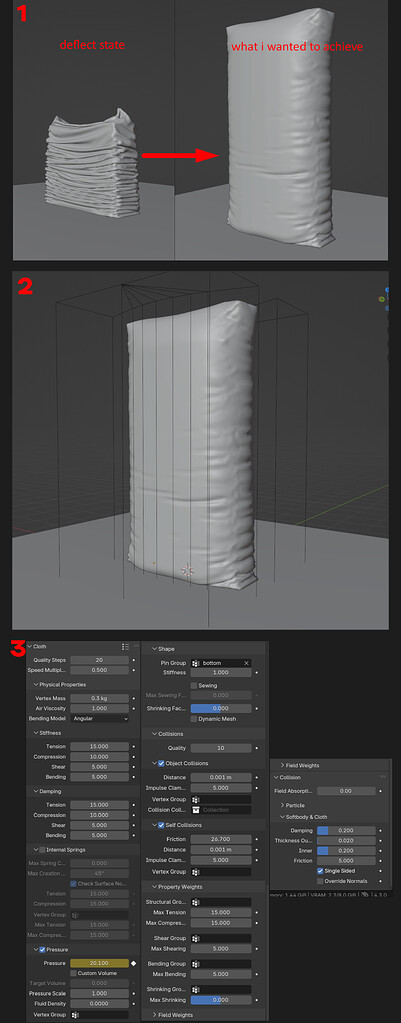
Task: Click the animate dot beside Shape Stiffness
Action: [256, 673]
